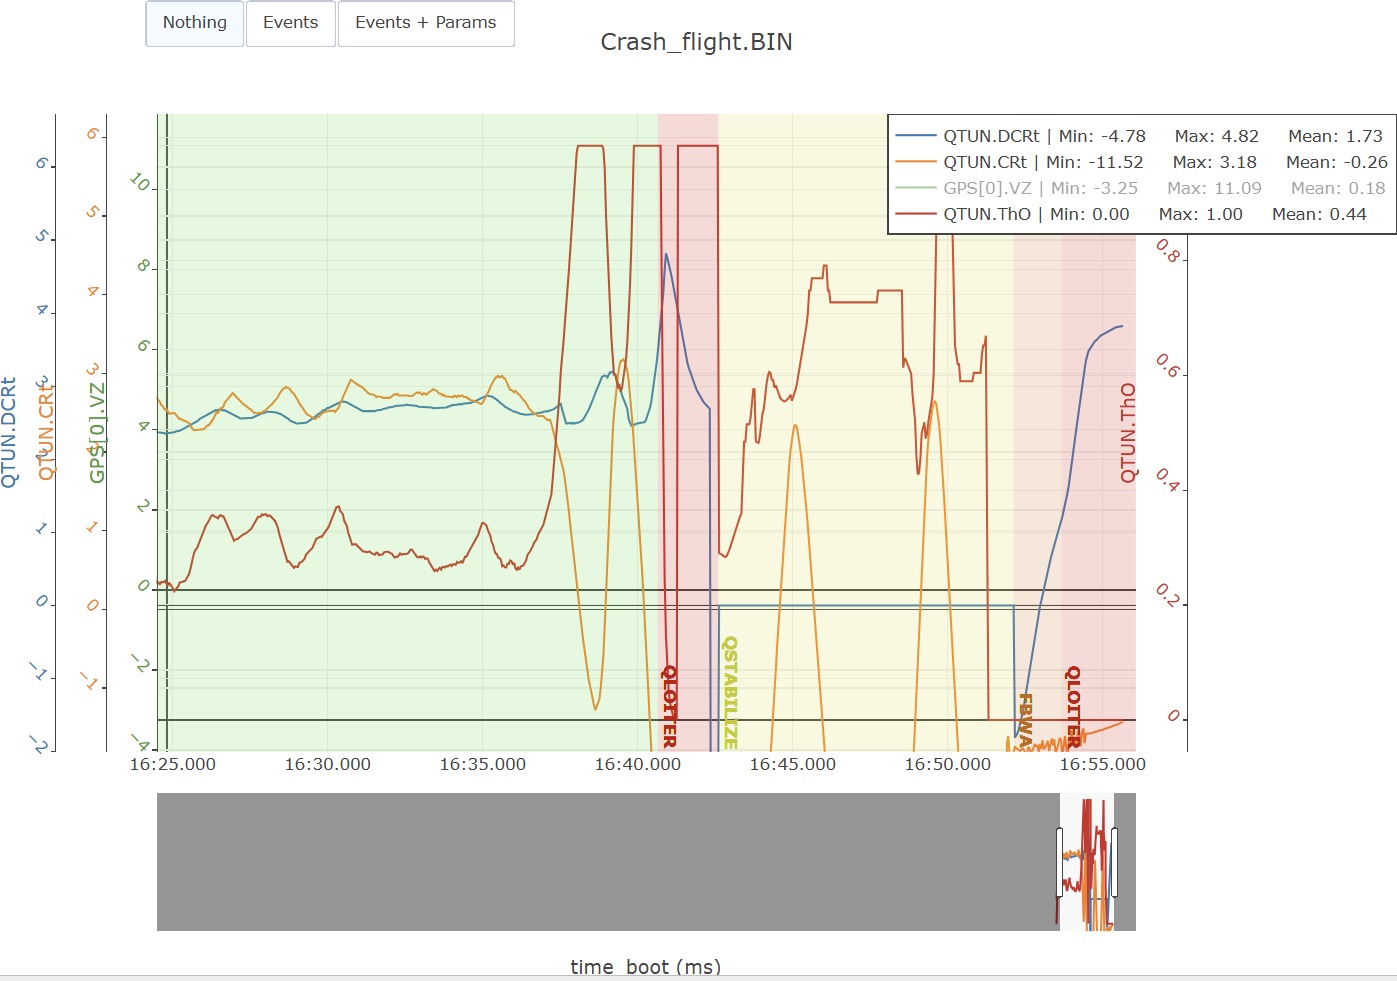Click the left range slider handle

pyautogui.click(x=1060, y=862)
